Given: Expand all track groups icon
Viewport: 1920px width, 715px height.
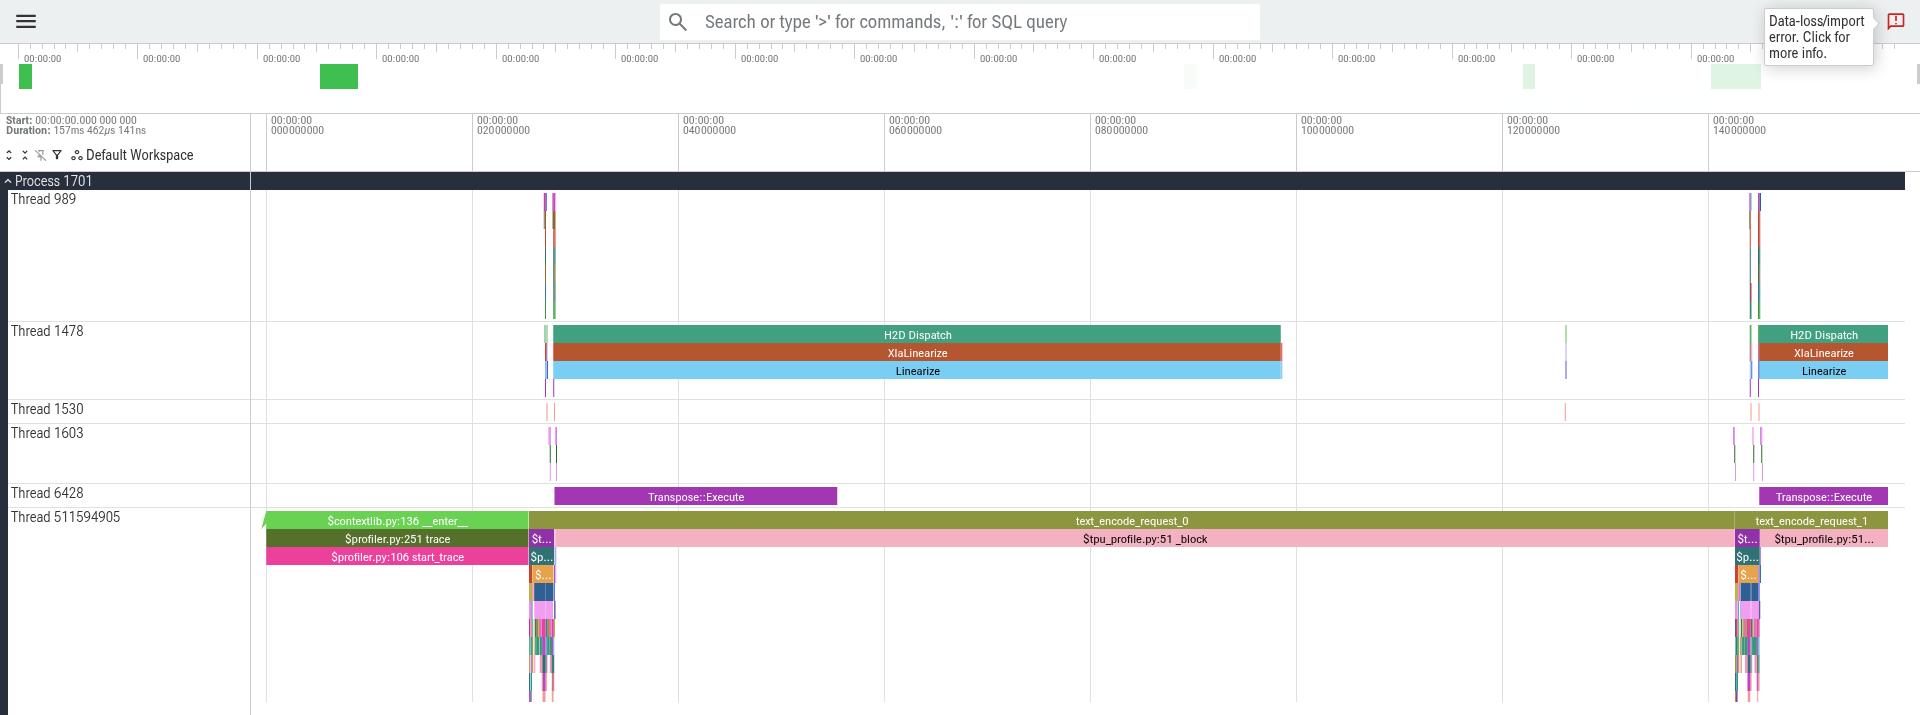Looking at the screenshot, I should point(9,155).
